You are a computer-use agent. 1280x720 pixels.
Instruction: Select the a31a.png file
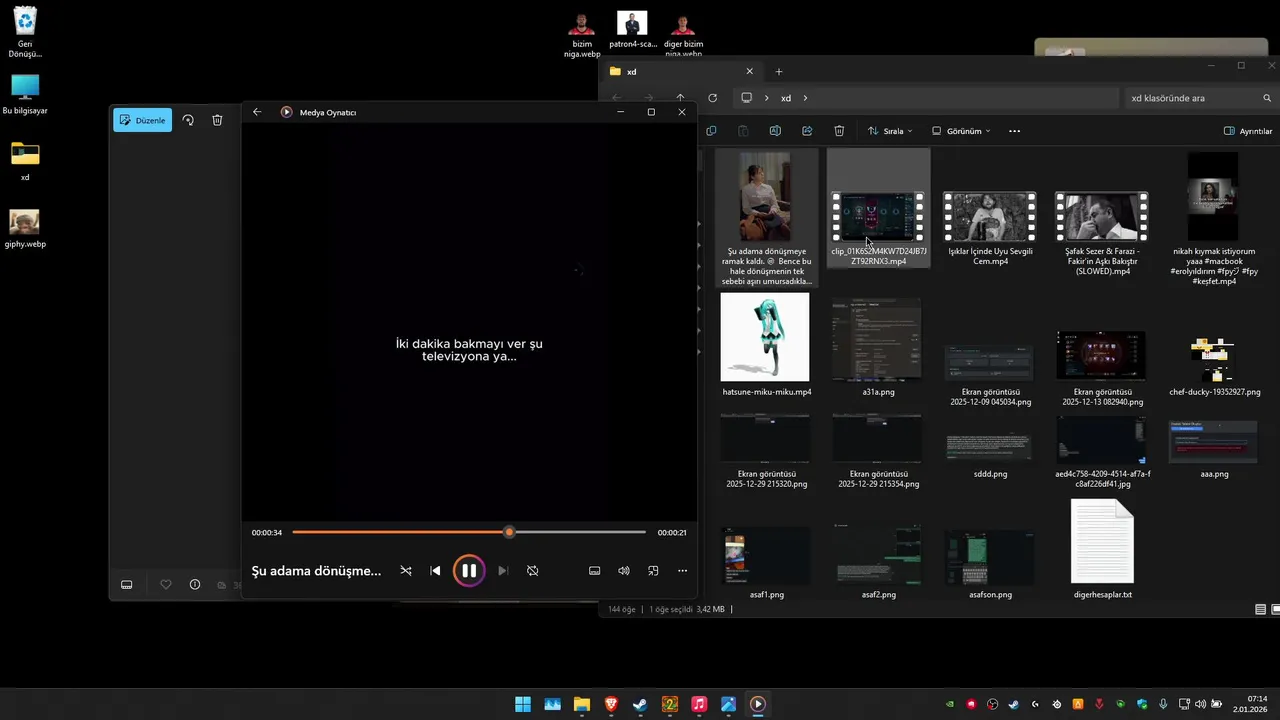coord(878,346)
